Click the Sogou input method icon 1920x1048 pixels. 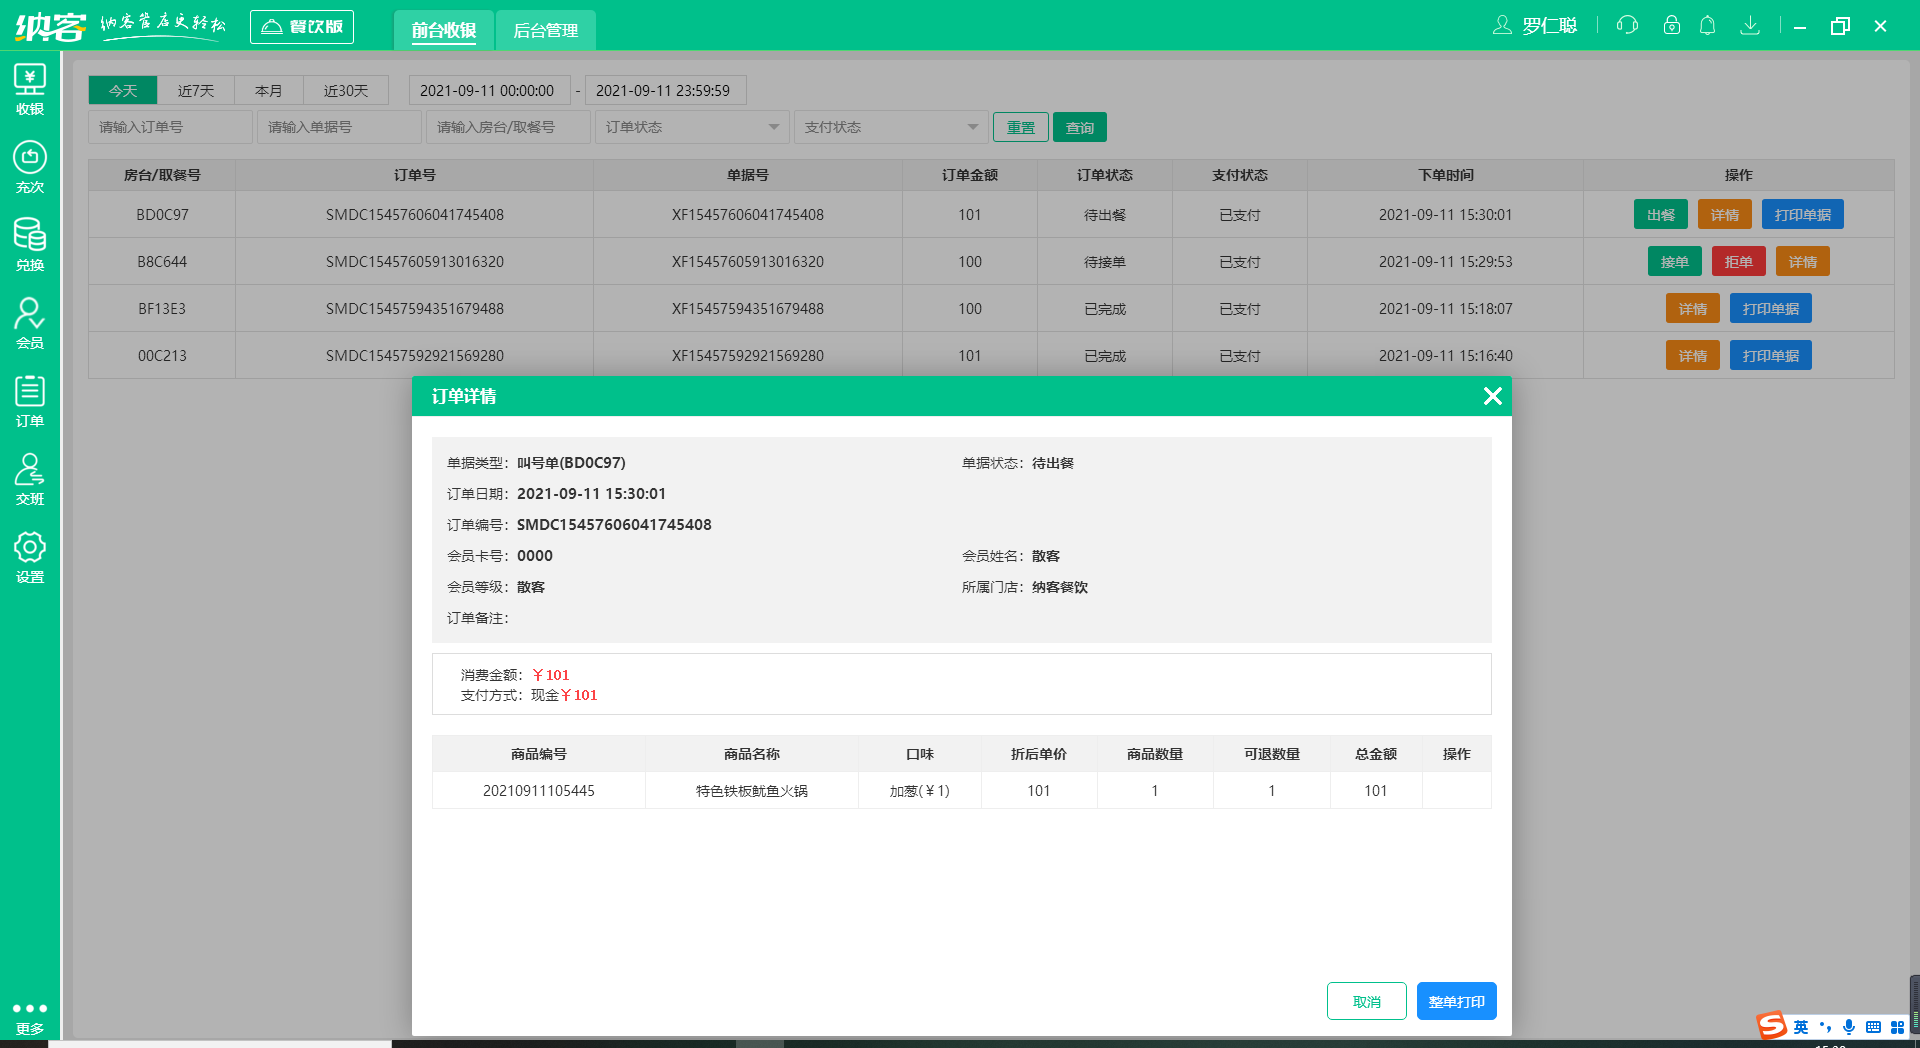[1772, 1026]
